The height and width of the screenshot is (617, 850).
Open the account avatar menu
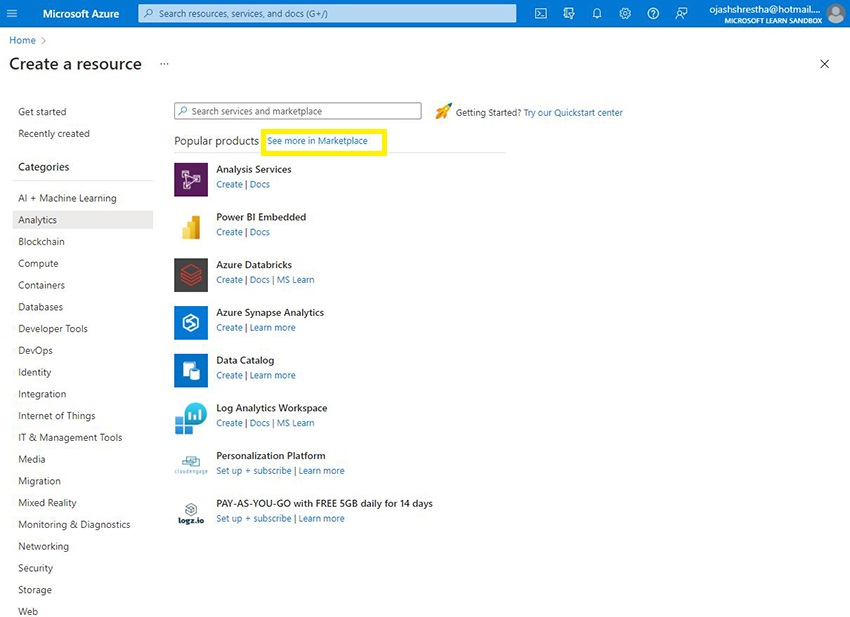pyautogui.click(x=835, y=14)
